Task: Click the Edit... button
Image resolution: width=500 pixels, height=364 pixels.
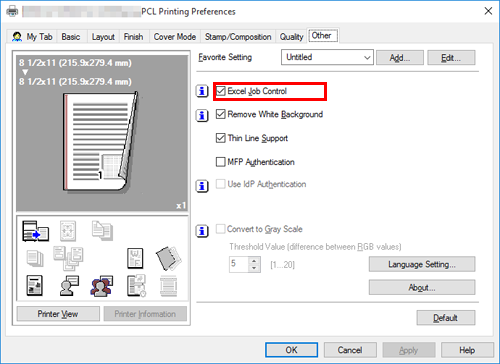Action: point(451,58)
